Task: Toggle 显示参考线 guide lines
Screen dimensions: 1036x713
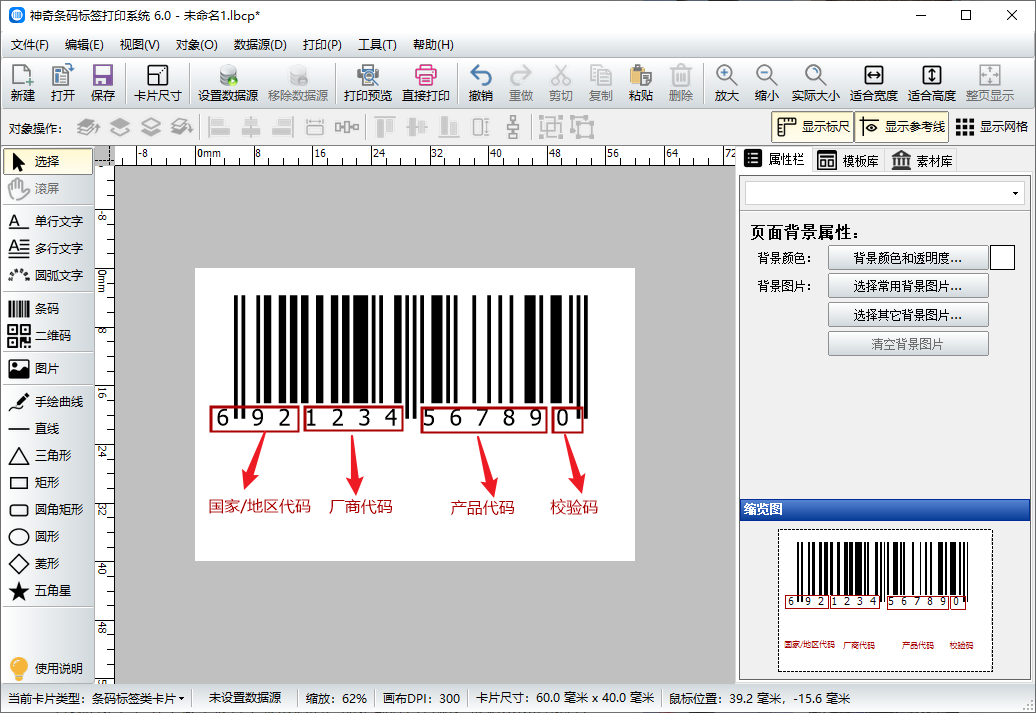Action: coord(902,127)
